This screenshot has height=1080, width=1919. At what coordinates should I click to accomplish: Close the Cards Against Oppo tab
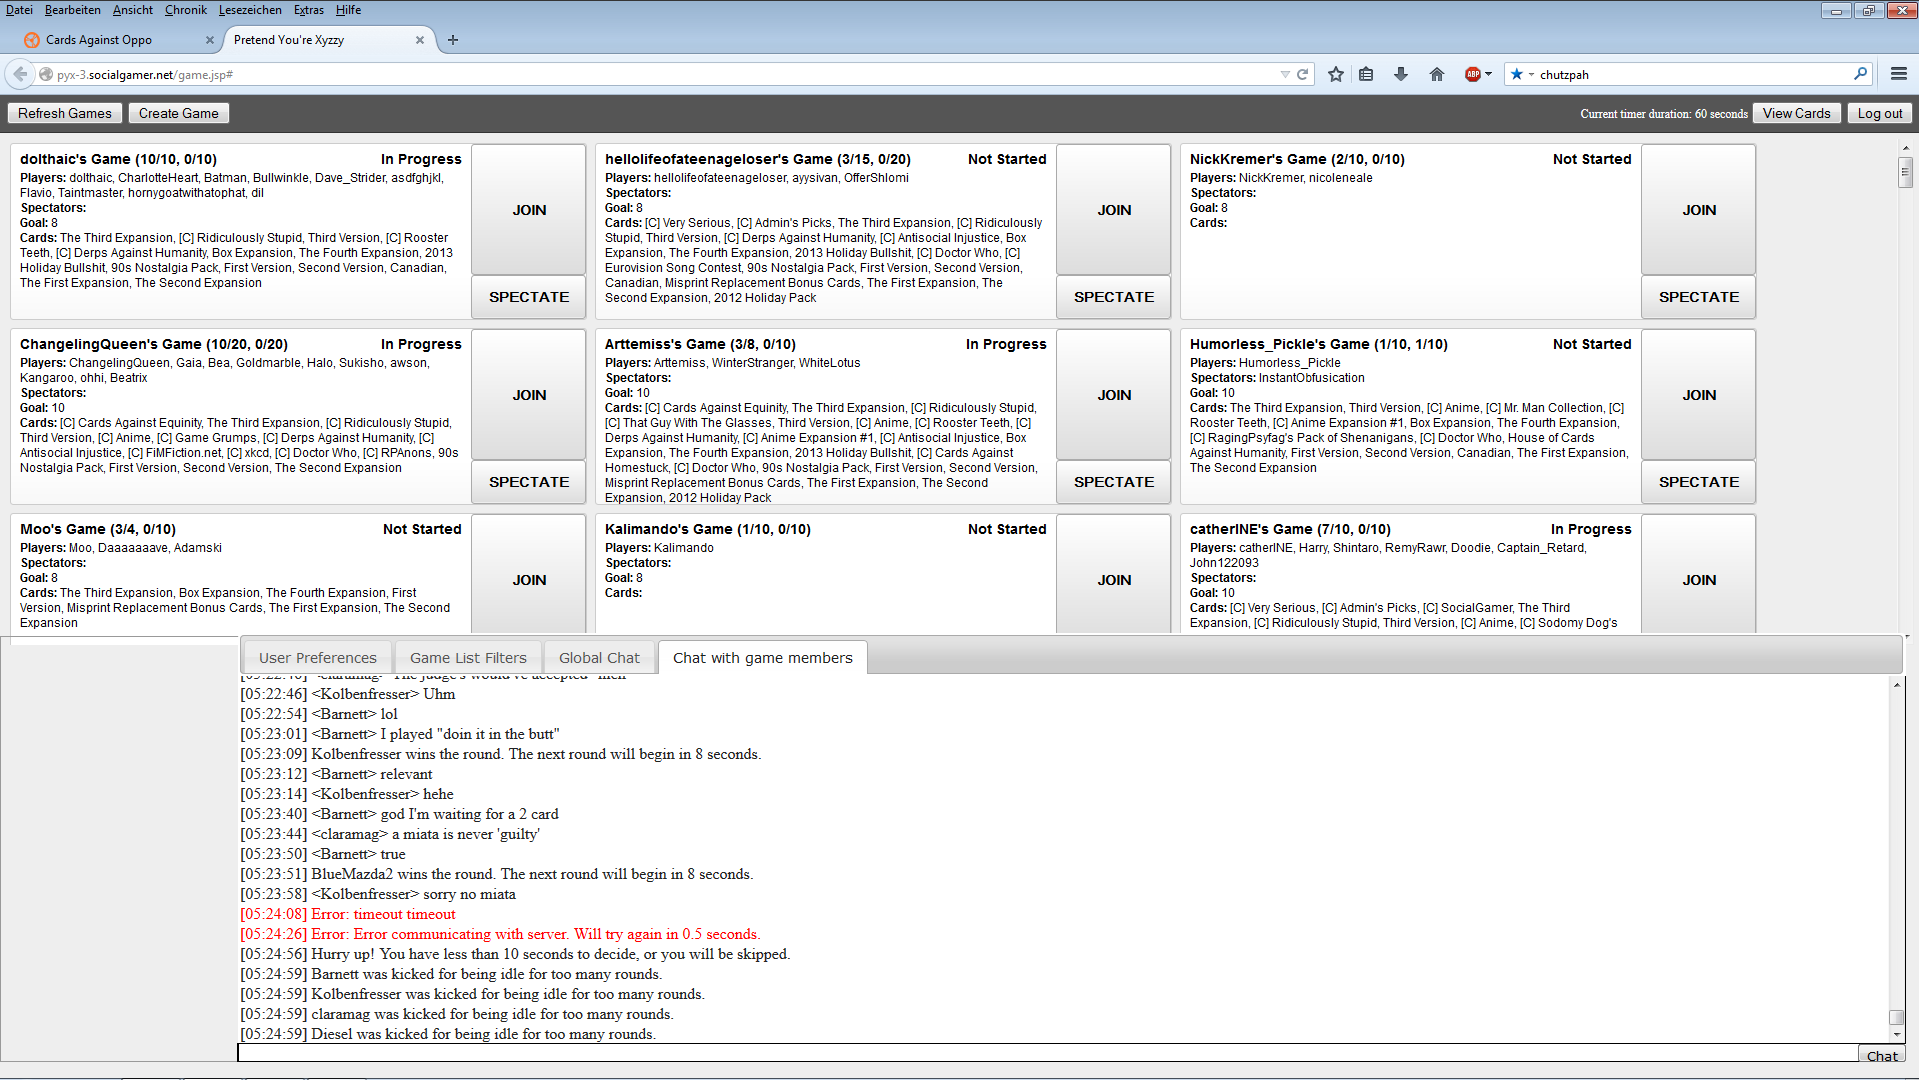209,40
